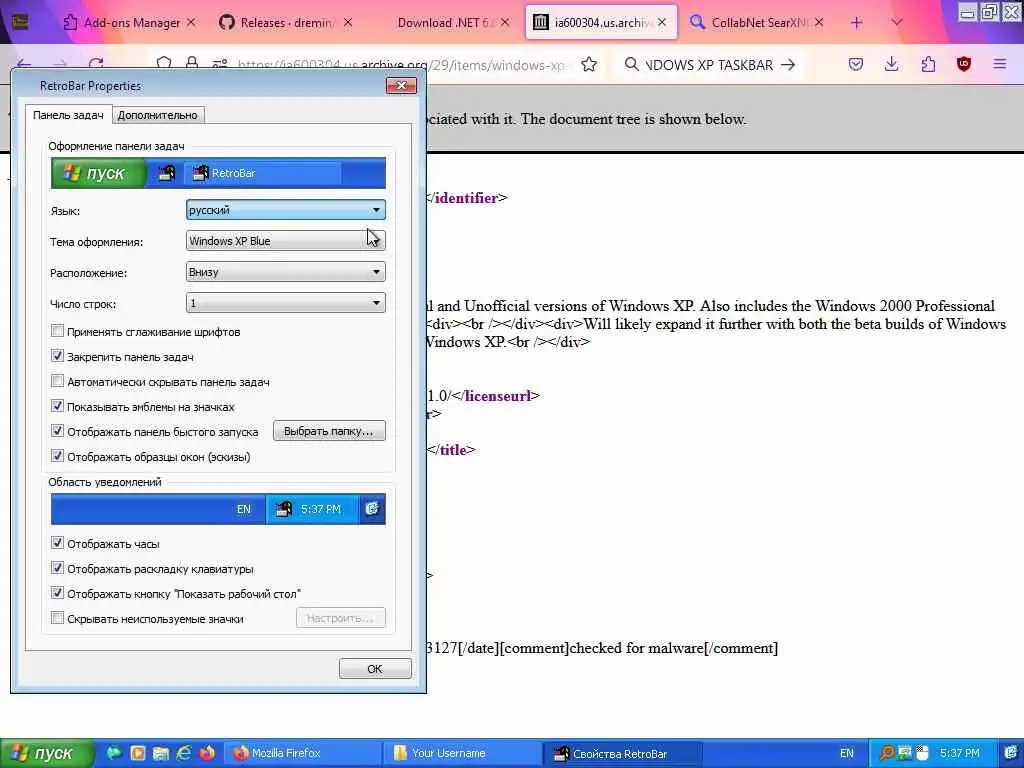Image resolution: width=1024 pixels, height=768 pixels.
Task: Switch to Releases dremin GitHub tab
Action: click(287, 23)
